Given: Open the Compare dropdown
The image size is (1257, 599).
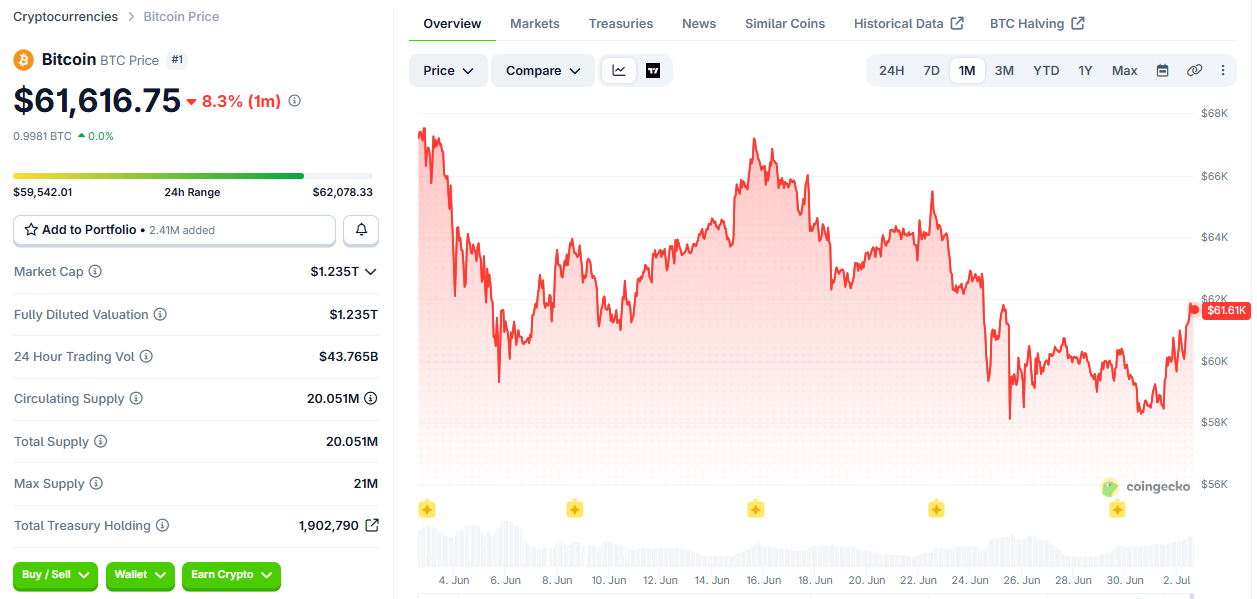Looking at the screenshot, I should 542,71.
